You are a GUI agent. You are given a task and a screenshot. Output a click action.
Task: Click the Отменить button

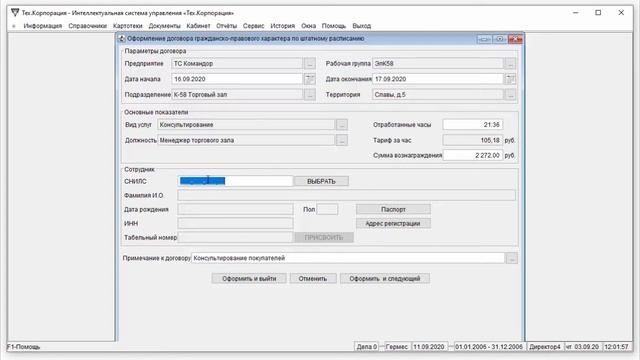tap(313, 279)
